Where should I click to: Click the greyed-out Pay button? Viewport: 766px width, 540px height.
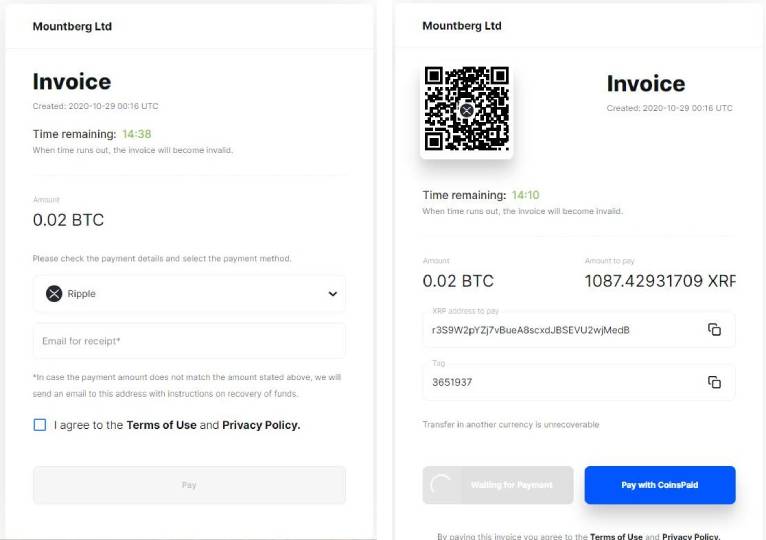(x=189, y=485)
